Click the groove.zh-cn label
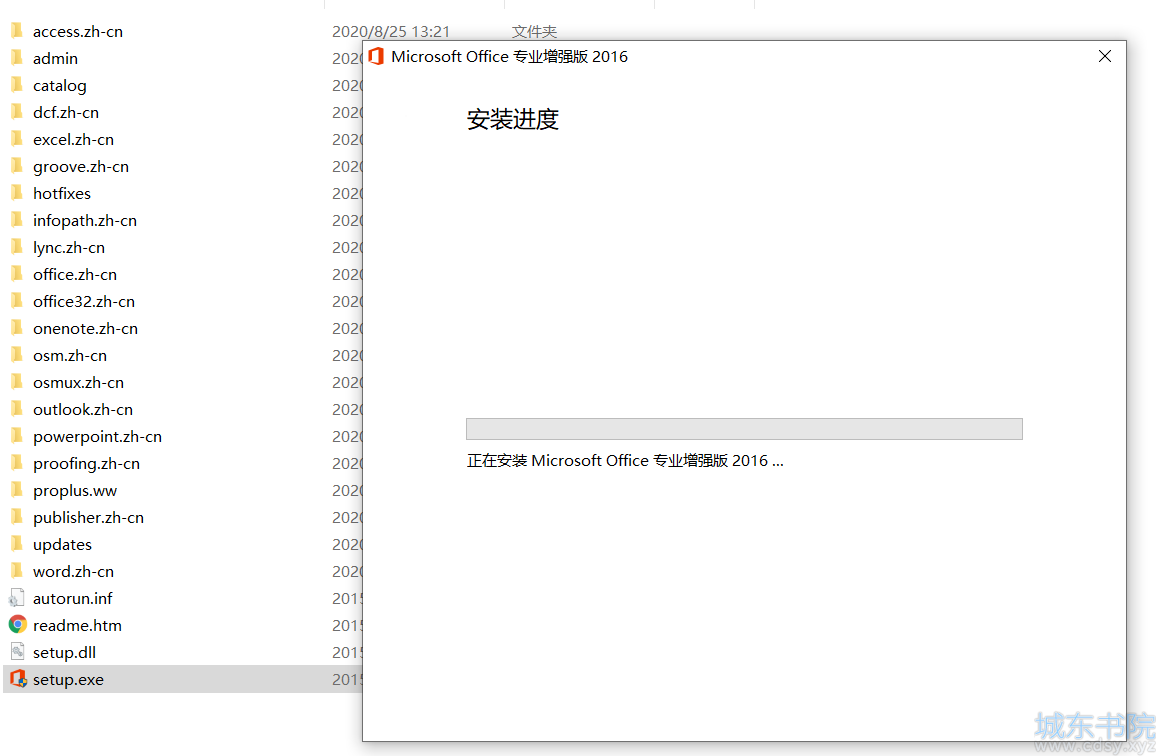 pos(80,167)
